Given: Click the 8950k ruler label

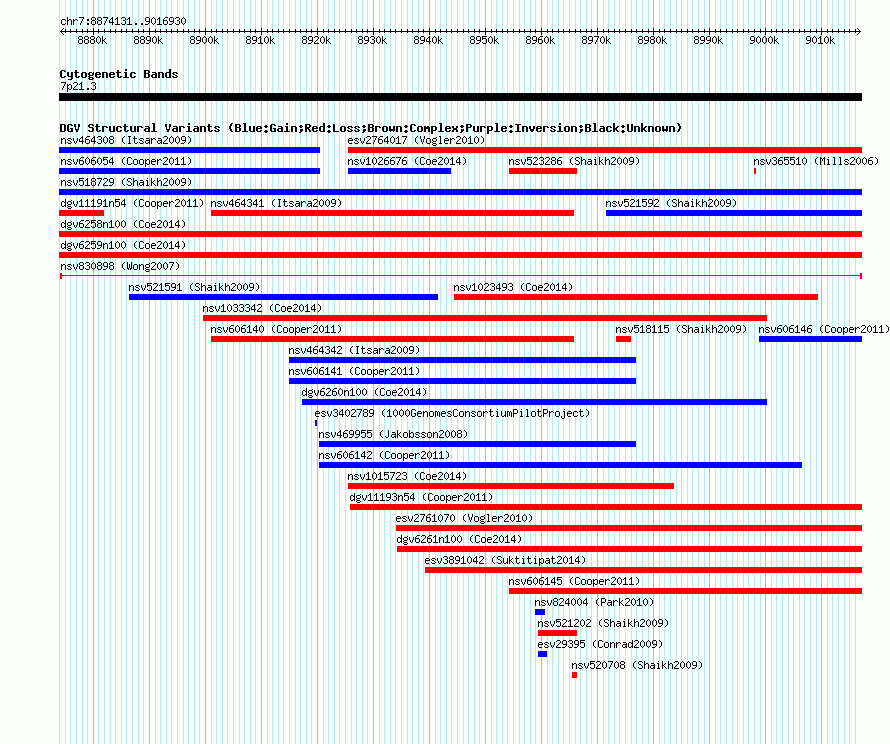Looking at the screenshot, I should click(x=484, y=40).
